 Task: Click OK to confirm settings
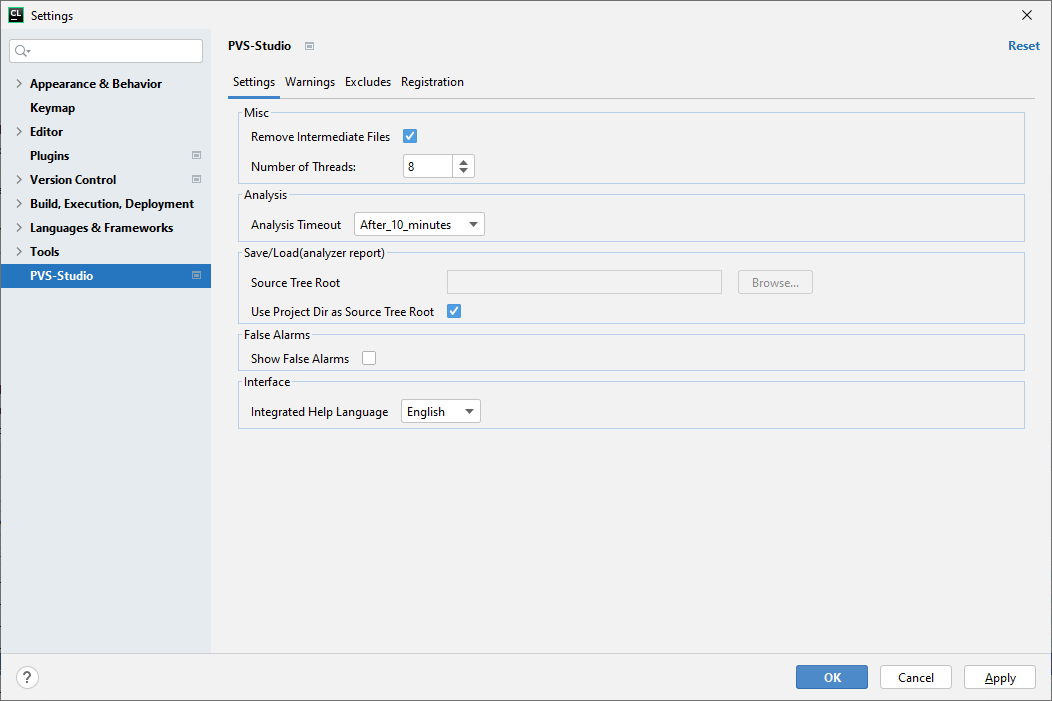pyautogui.click(x=832, y=678)
